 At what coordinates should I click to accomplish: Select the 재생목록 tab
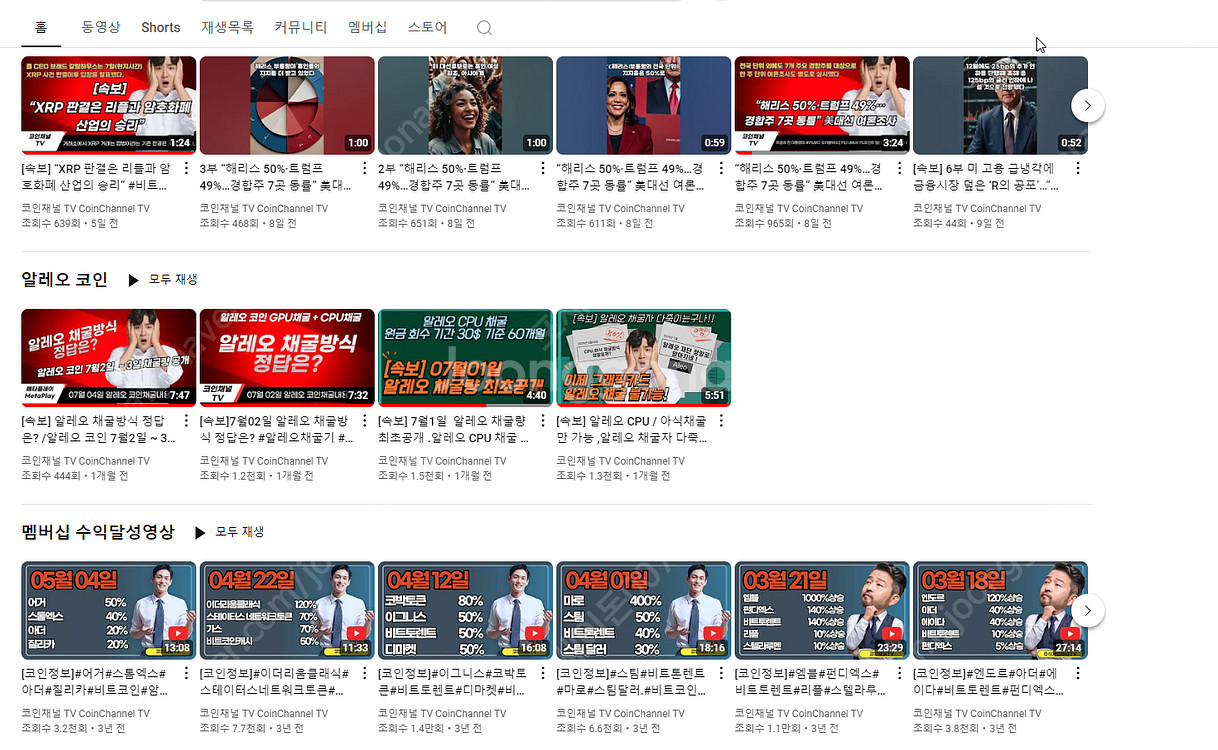[227, 28]
